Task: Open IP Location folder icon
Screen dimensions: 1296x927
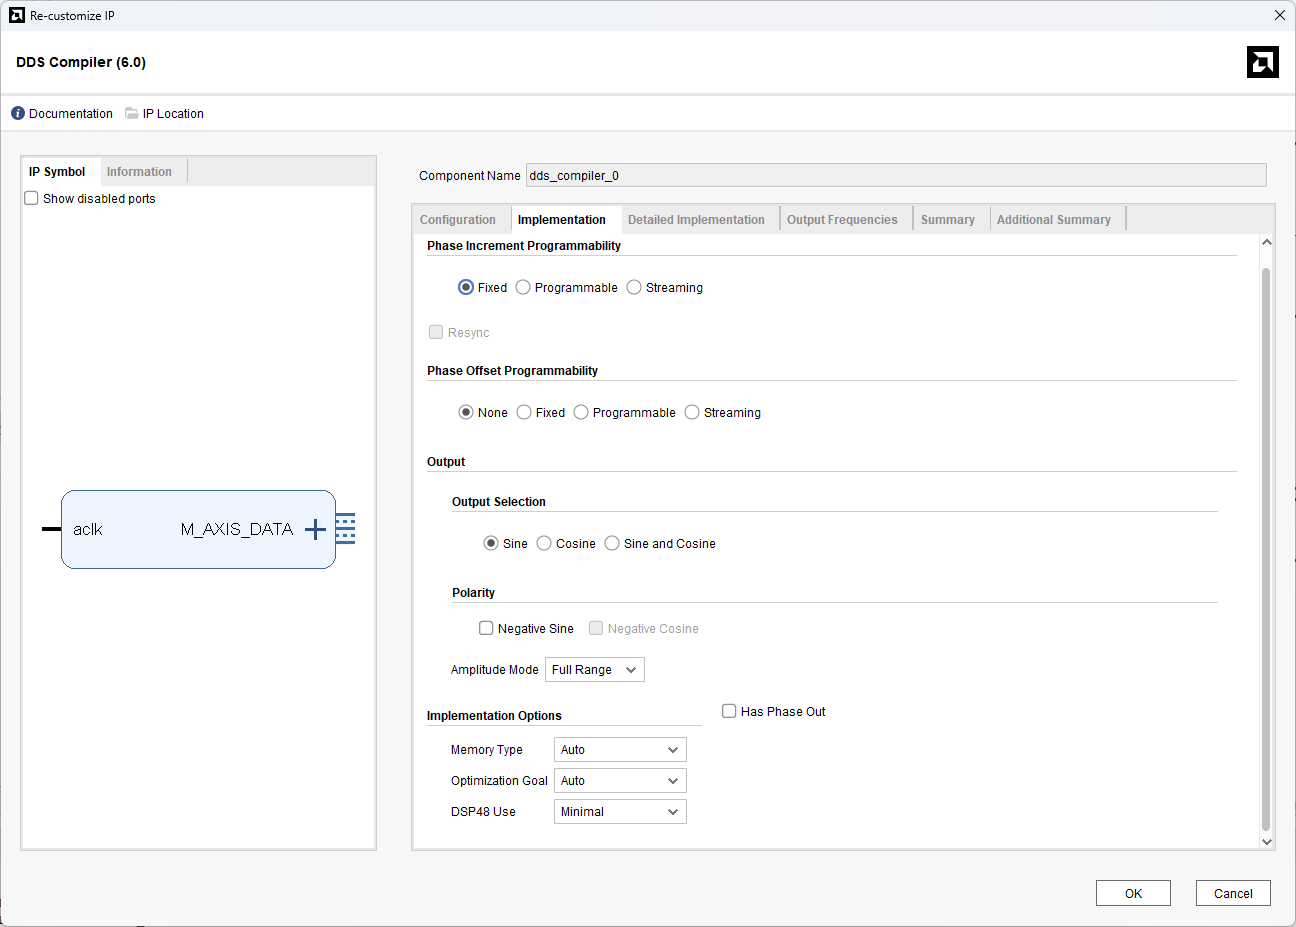Action: pyautogui.click(x=132, y=113)
